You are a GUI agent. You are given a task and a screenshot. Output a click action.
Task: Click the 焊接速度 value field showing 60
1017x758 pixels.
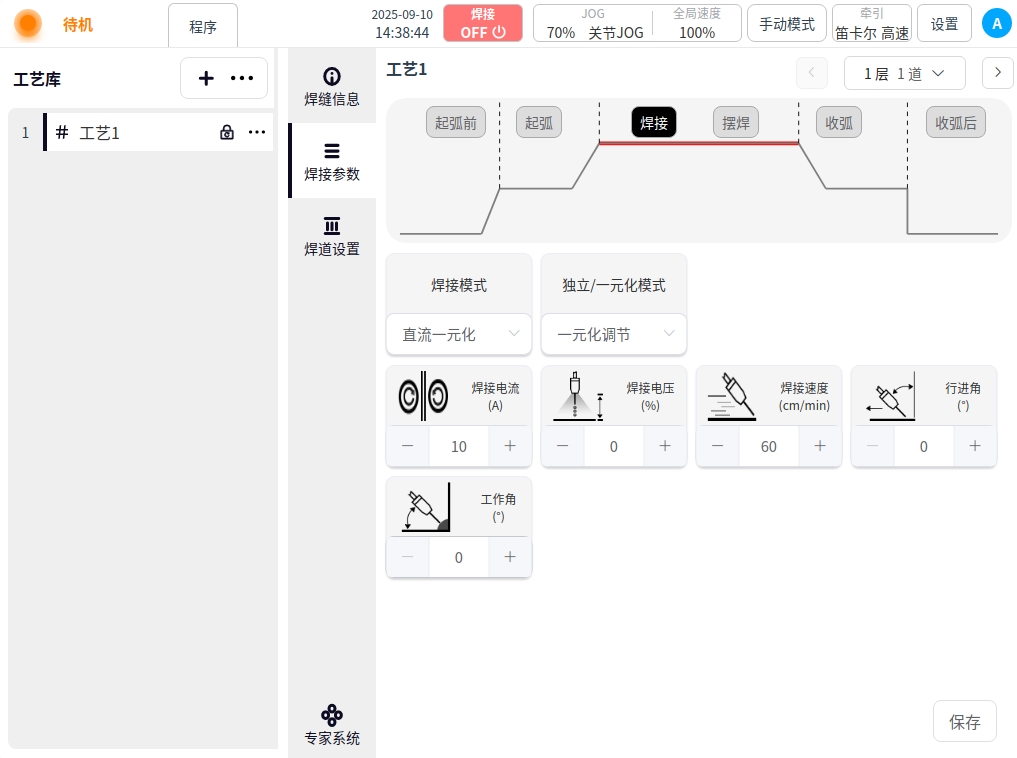(768, 446)
